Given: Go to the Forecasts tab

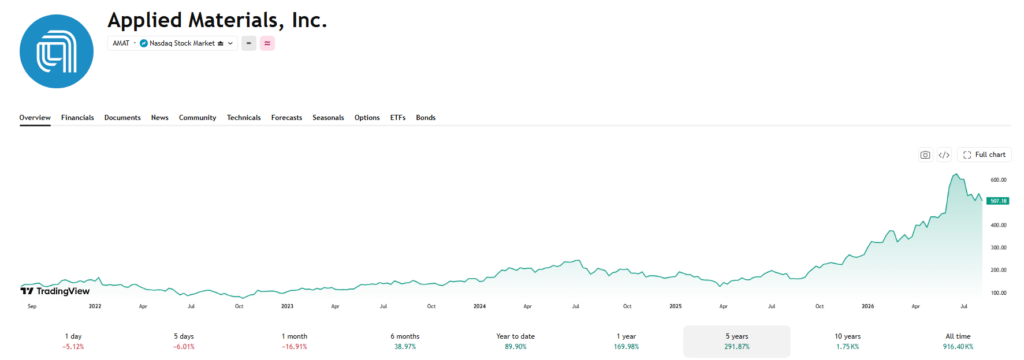Looking at the screenshot, I should (x=287, y=118).
